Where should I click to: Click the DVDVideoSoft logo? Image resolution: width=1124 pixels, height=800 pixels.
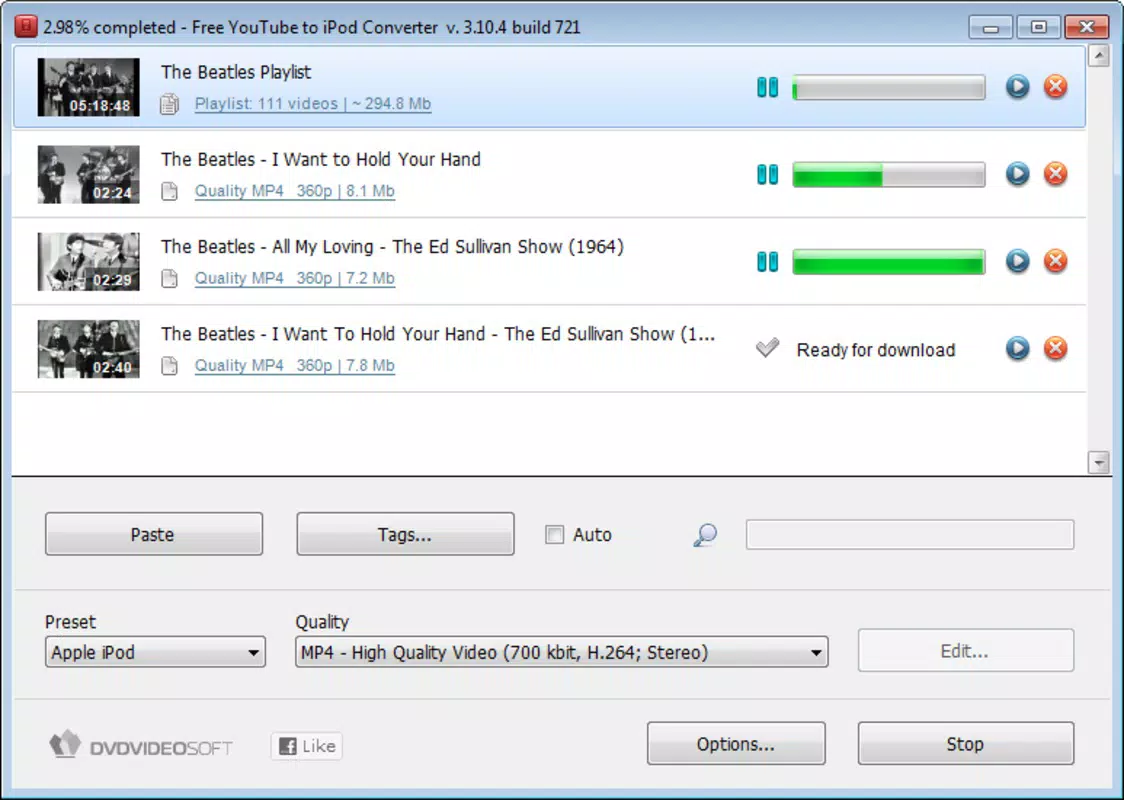[140, 746]
